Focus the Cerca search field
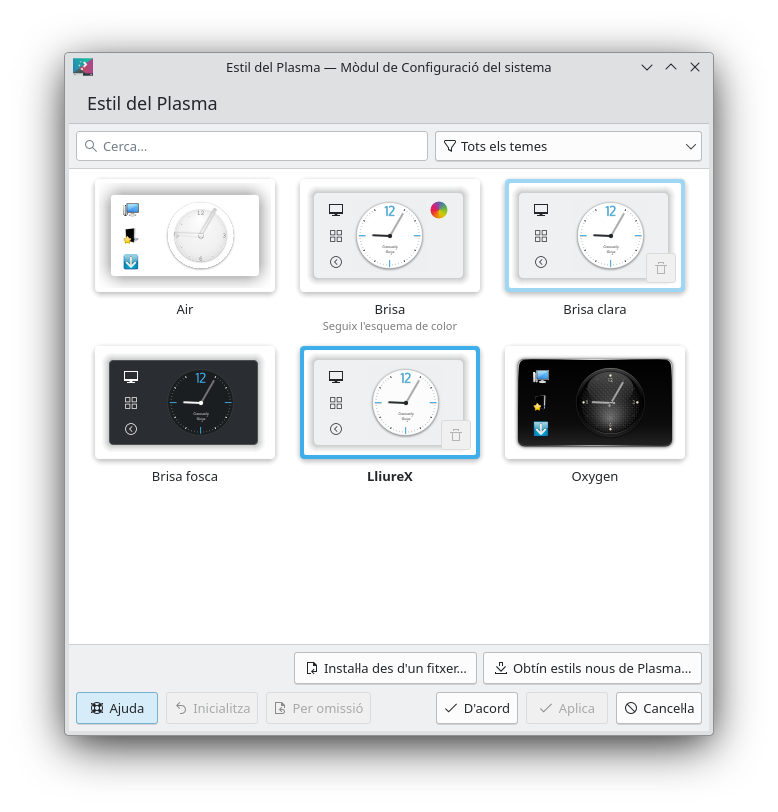This screenshot has height=812, width=778. click(252, 146)
